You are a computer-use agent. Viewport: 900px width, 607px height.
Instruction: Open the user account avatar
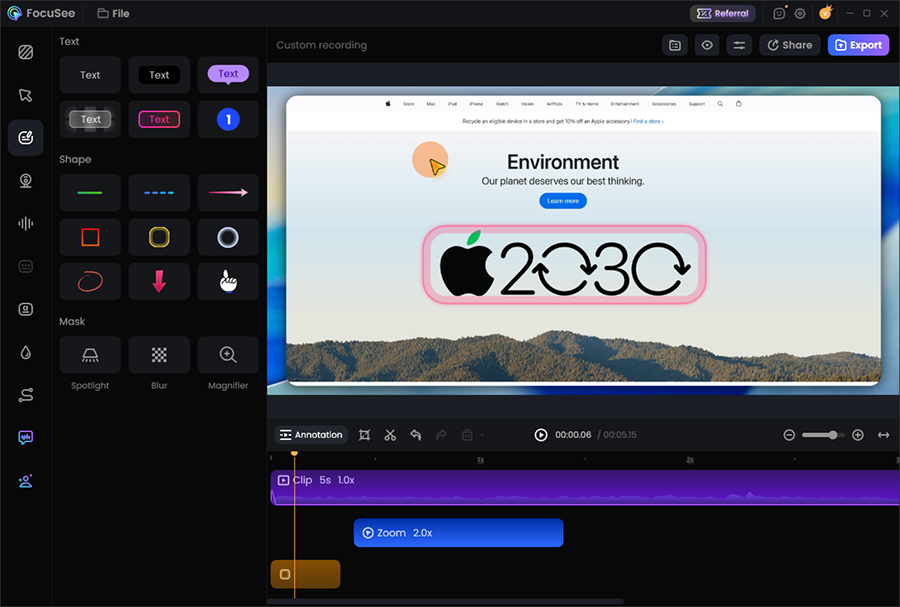[x=825, y=13]
